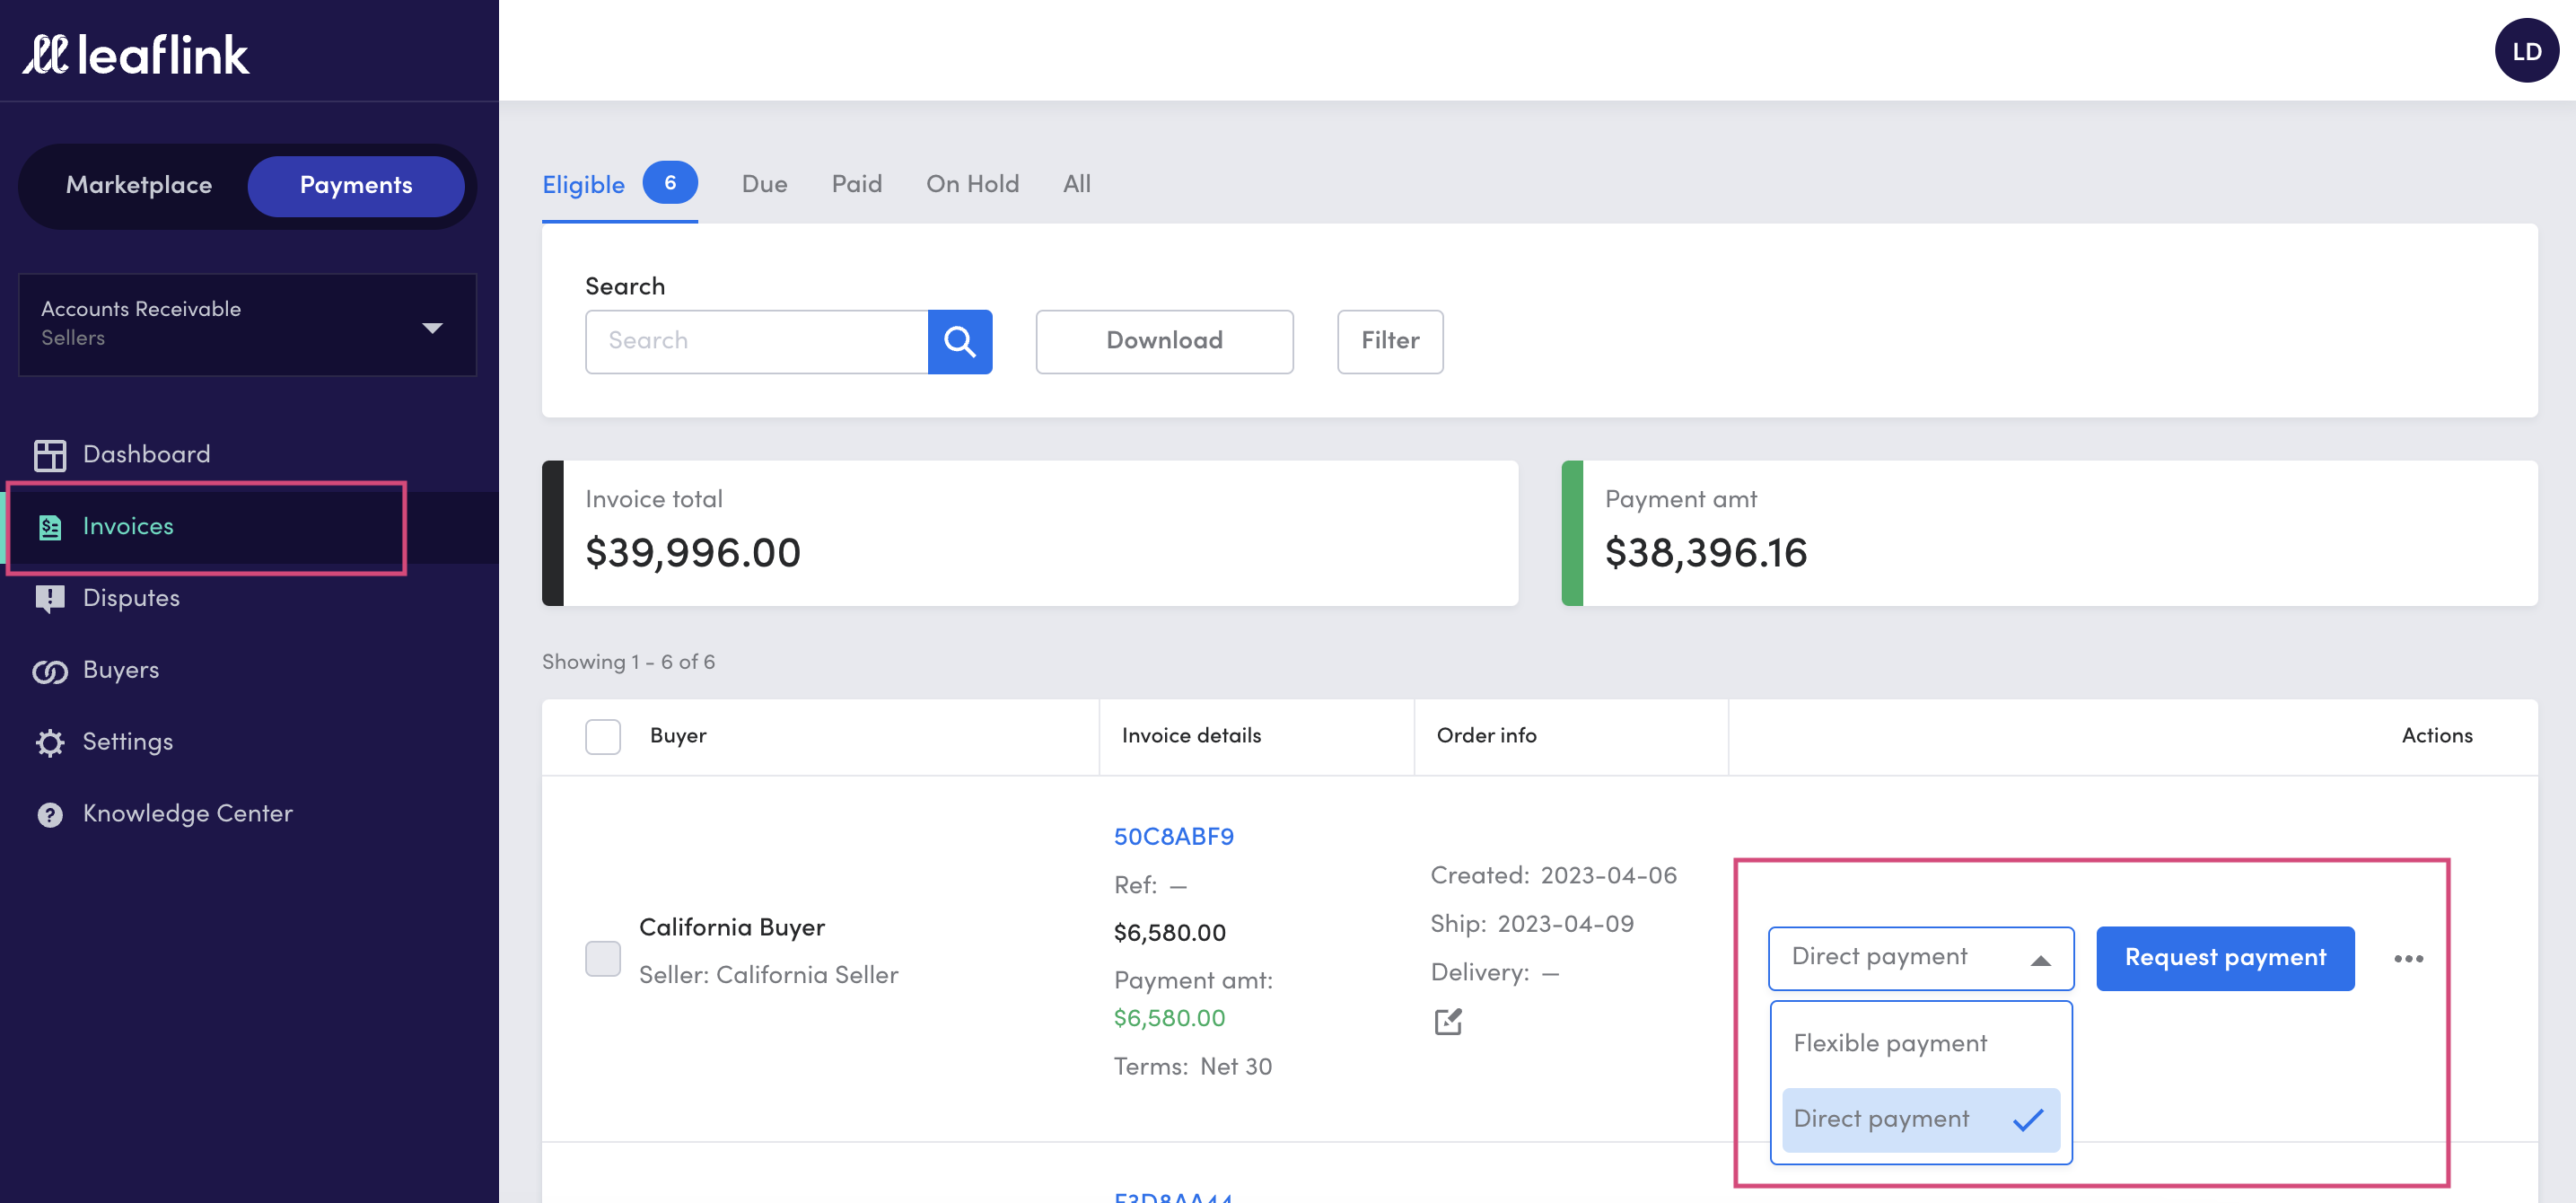Open the Due tab

(764, 184)
